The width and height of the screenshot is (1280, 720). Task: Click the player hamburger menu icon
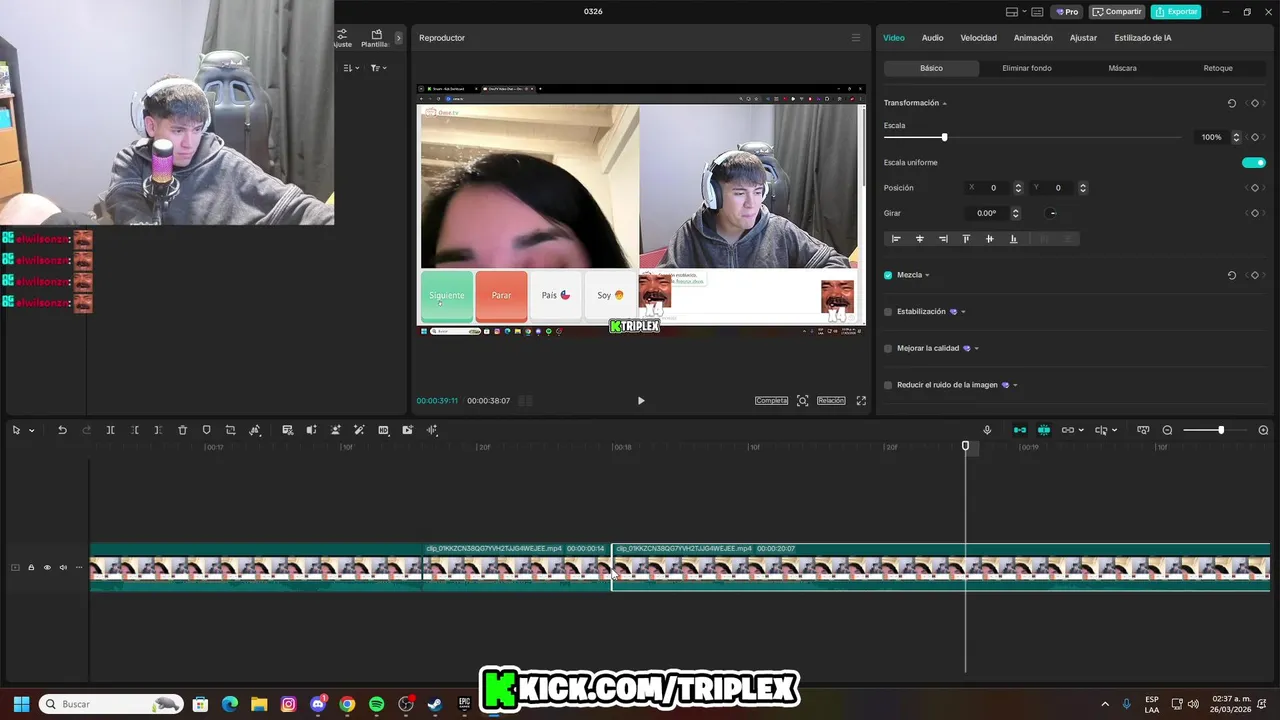point(855,38)
